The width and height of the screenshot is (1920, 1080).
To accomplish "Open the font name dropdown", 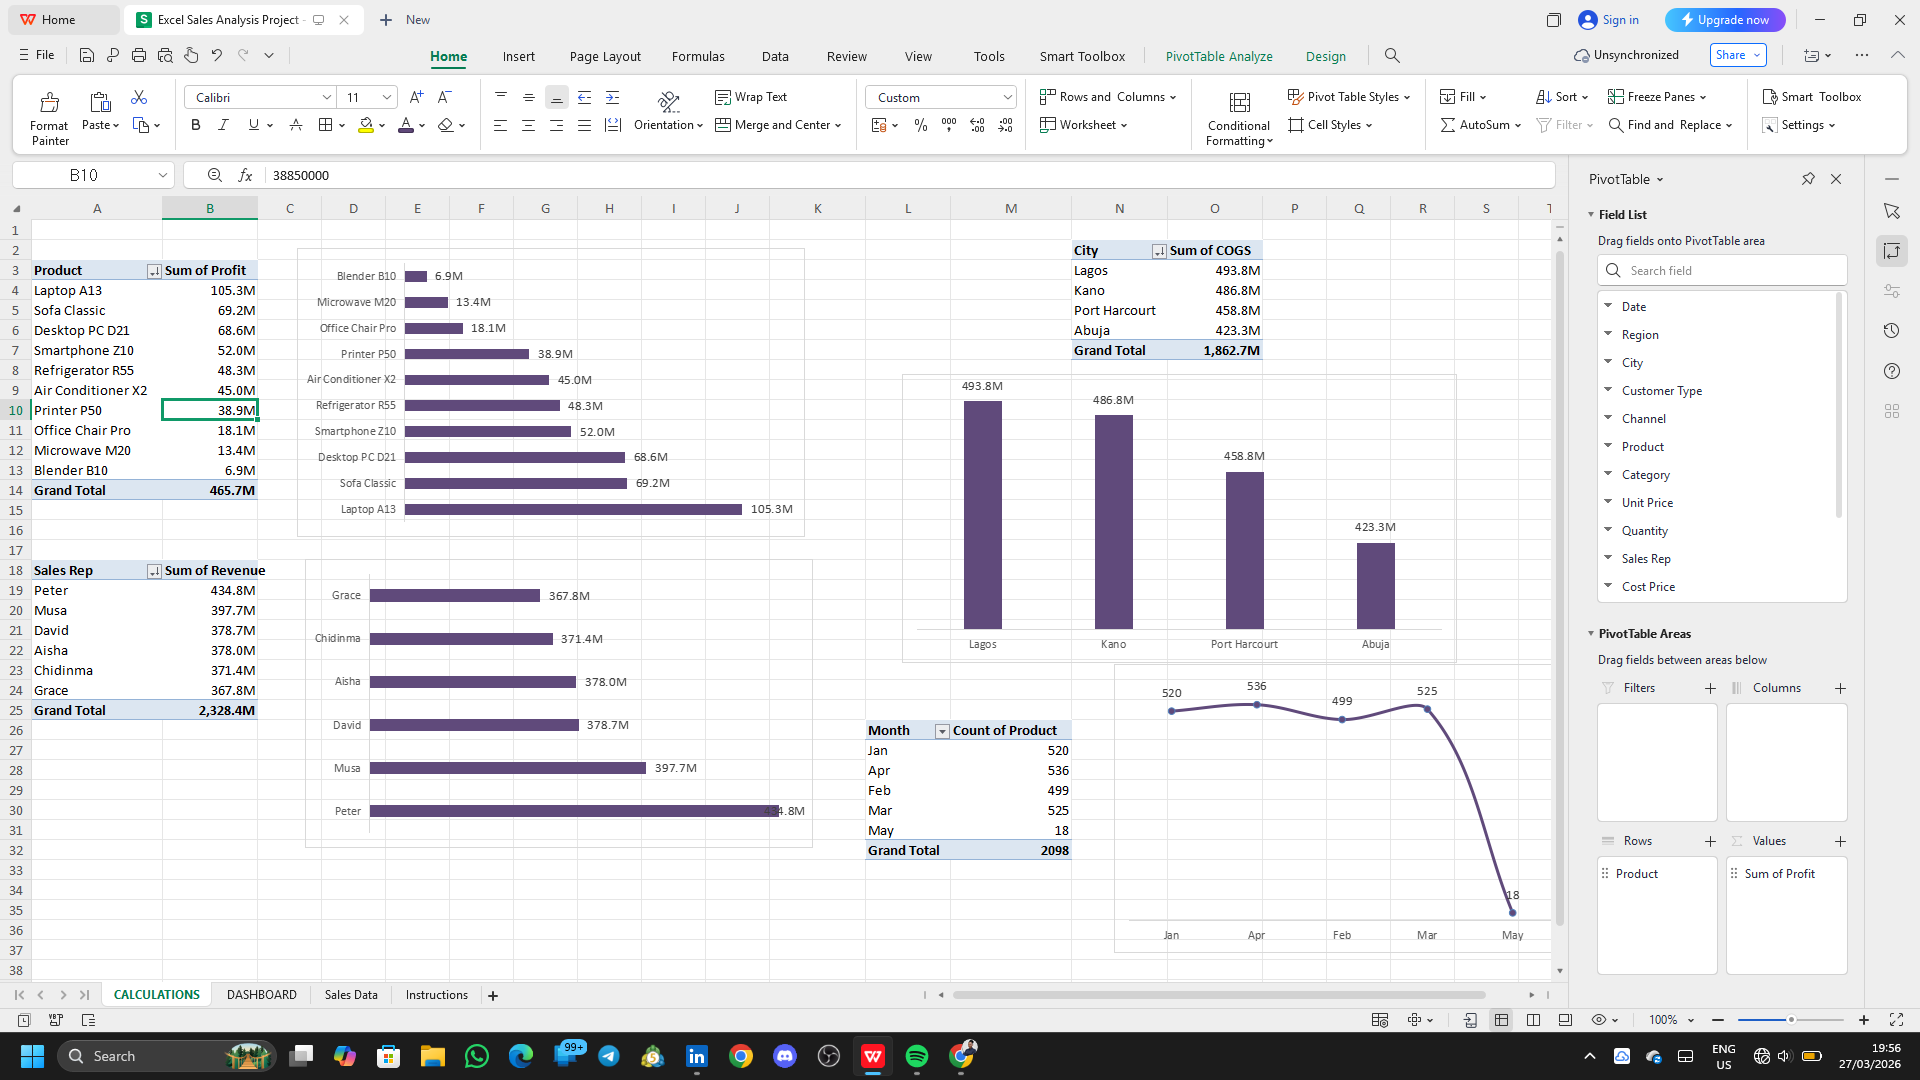I will click(x=326, y=97).
